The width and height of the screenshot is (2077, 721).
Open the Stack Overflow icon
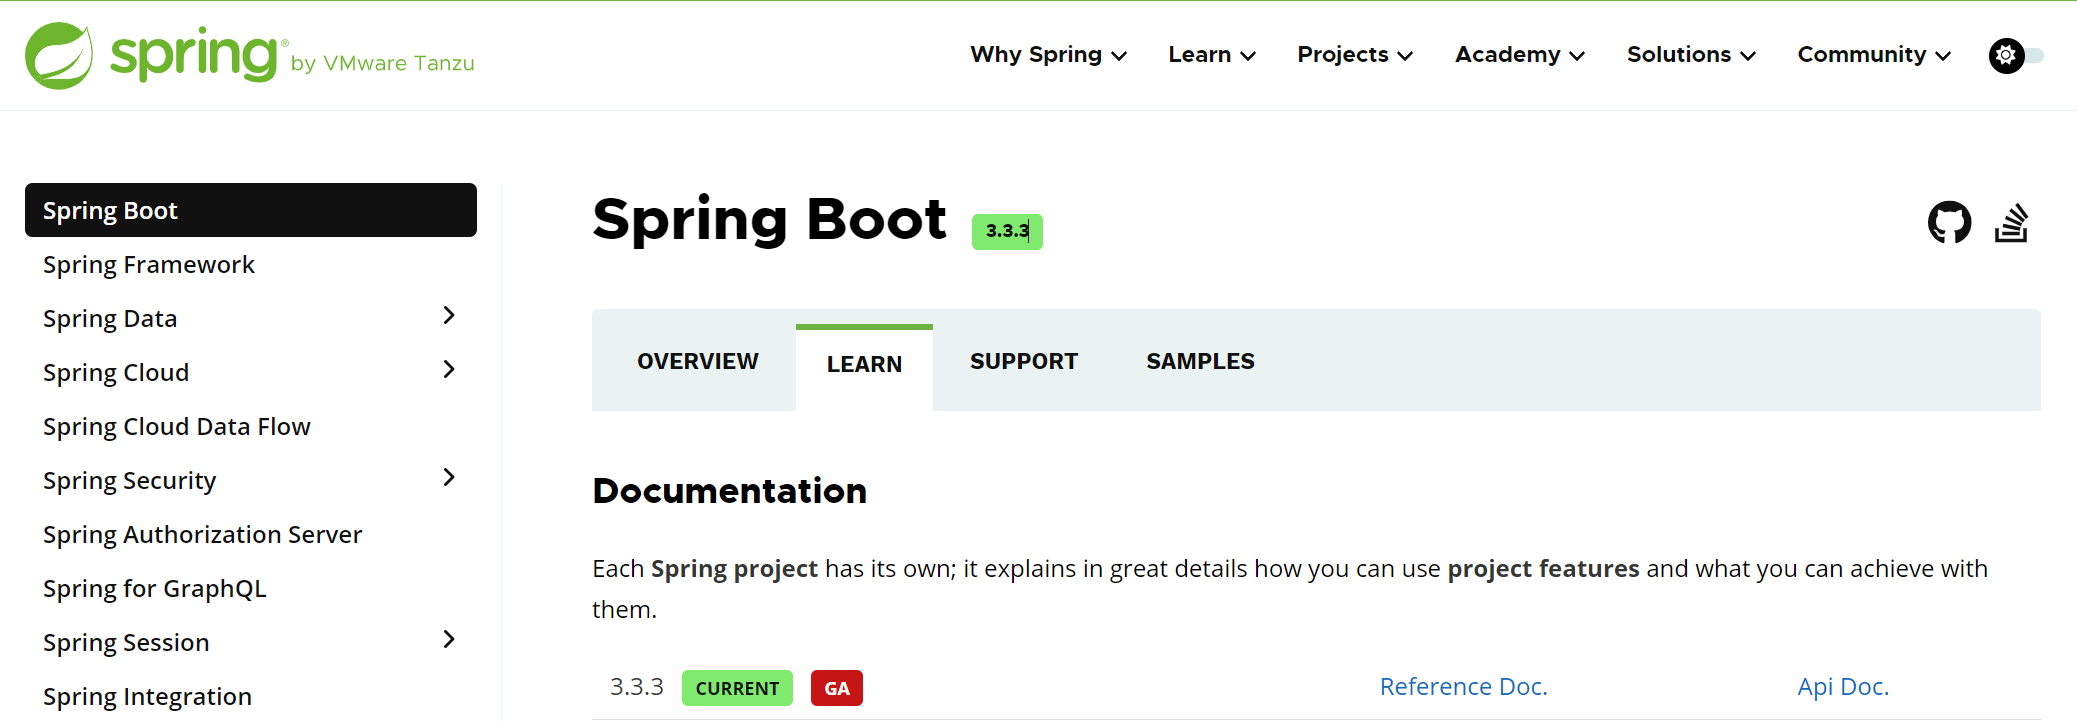[x=2011, y=222]
